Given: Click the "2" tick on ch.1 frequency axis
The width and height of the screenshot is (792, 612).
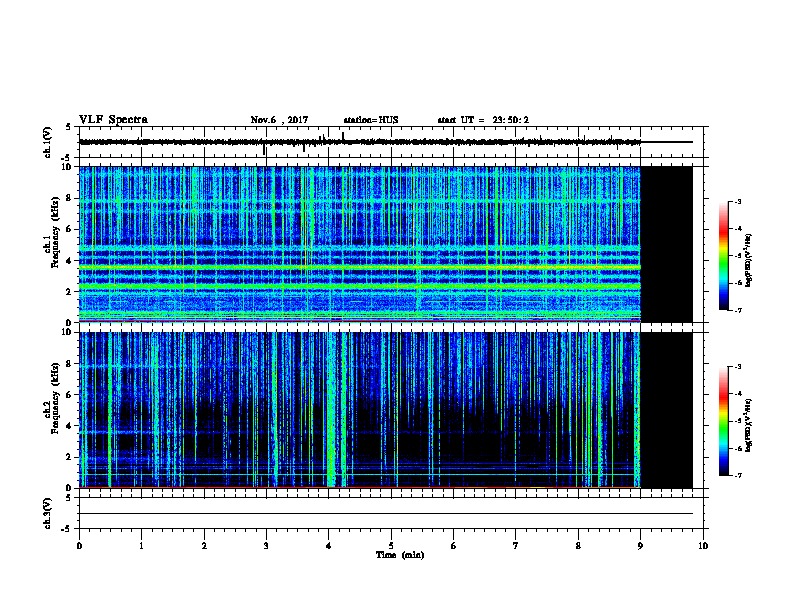Looking at the screenshot, I should click(69, 291).
